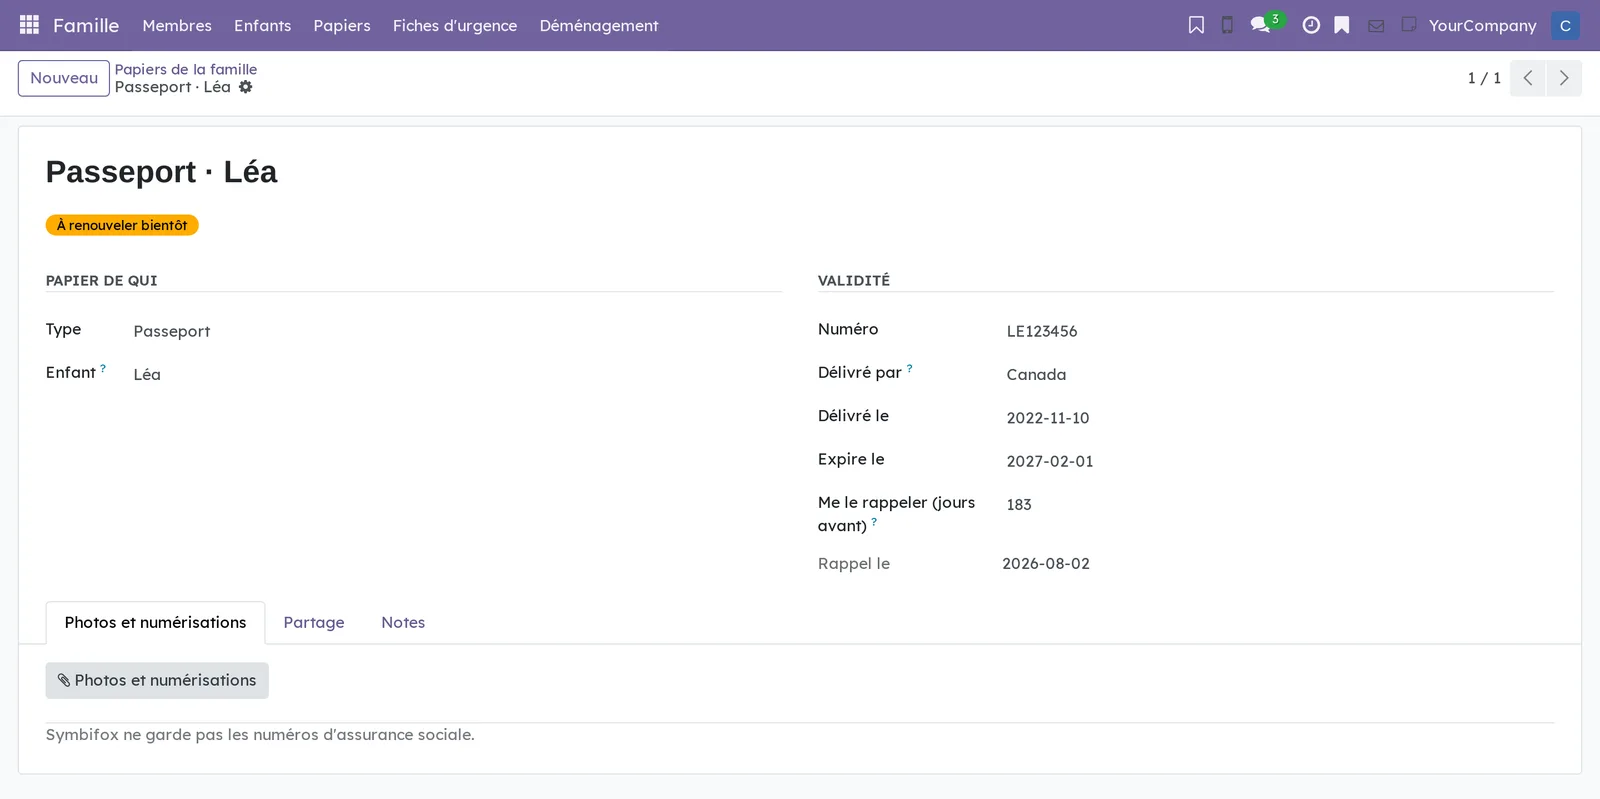Edit the reminder days value 183
Viewport: 1600px width, 799px height.
[x=1280, y=504]
